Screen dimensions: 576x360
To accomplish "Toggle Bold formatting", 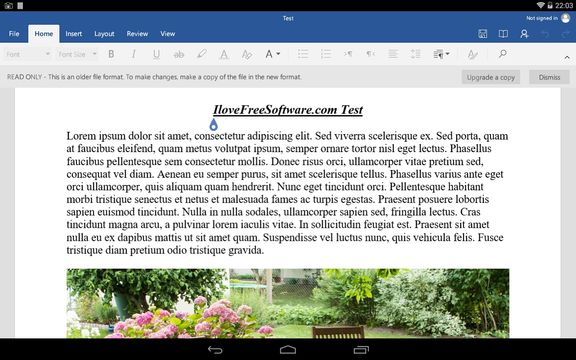I will pyautogui.click(x=111, y=54).
